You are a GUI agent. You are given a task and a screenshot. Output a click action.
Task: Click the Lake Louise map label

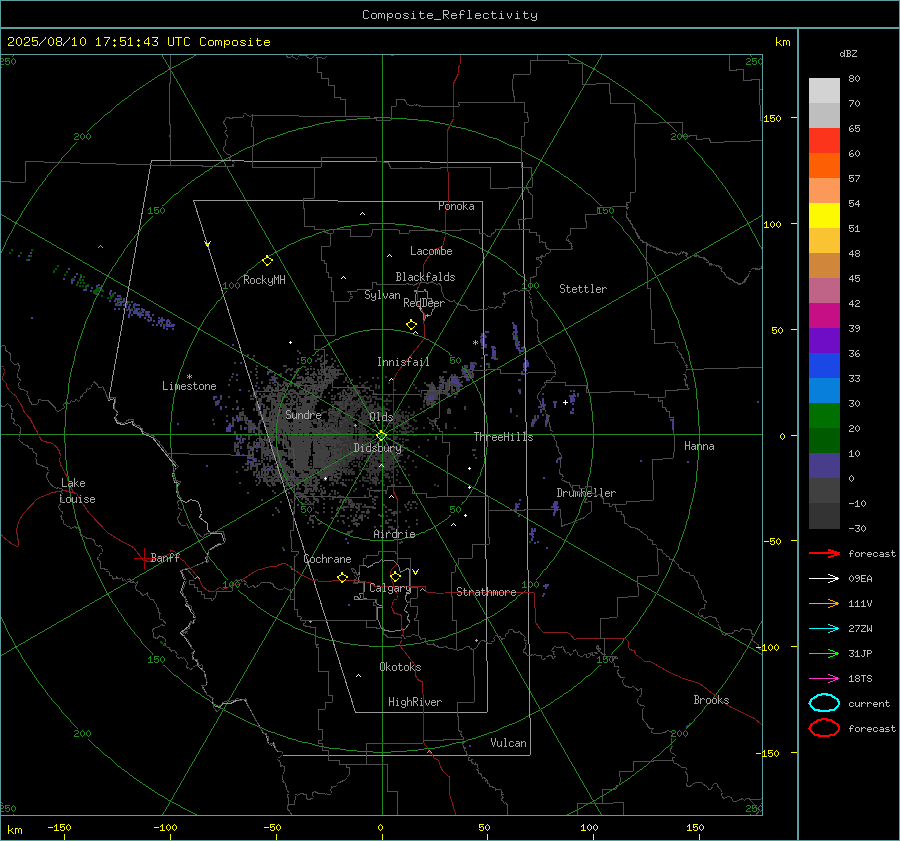click(77, 491)
